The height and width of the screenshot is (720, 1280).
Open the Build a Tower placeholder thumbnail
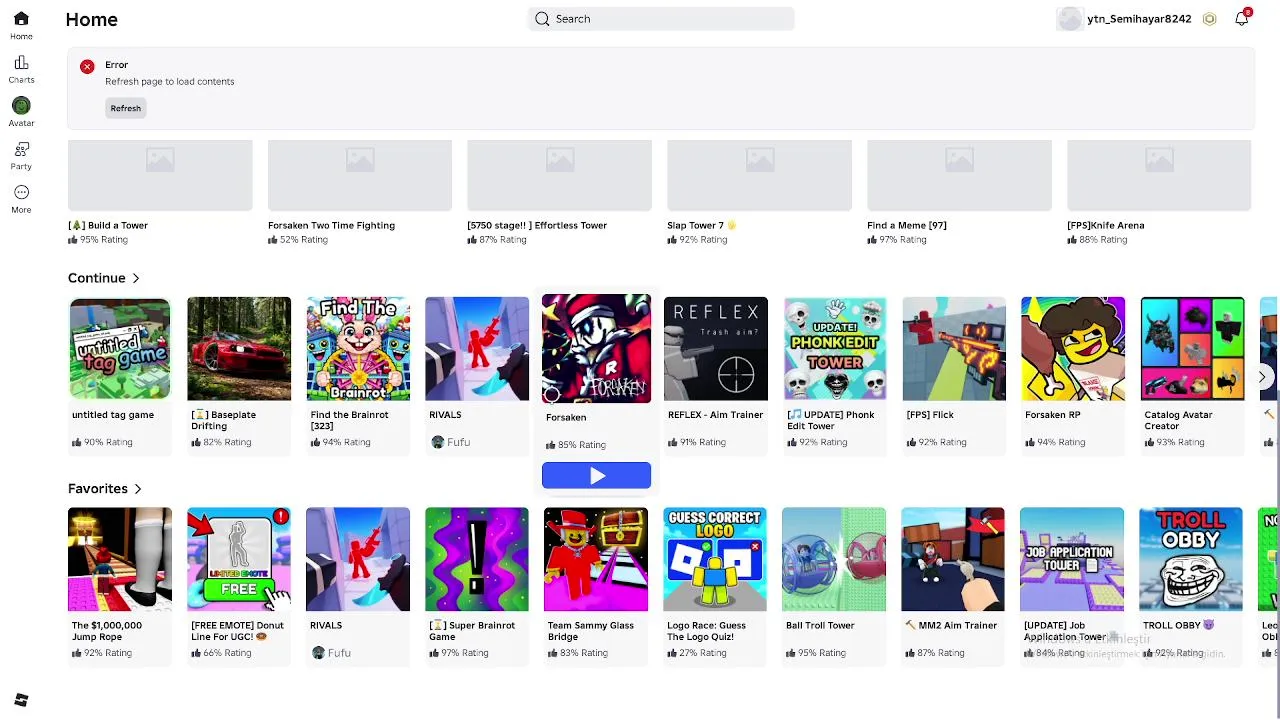[160, 175]
